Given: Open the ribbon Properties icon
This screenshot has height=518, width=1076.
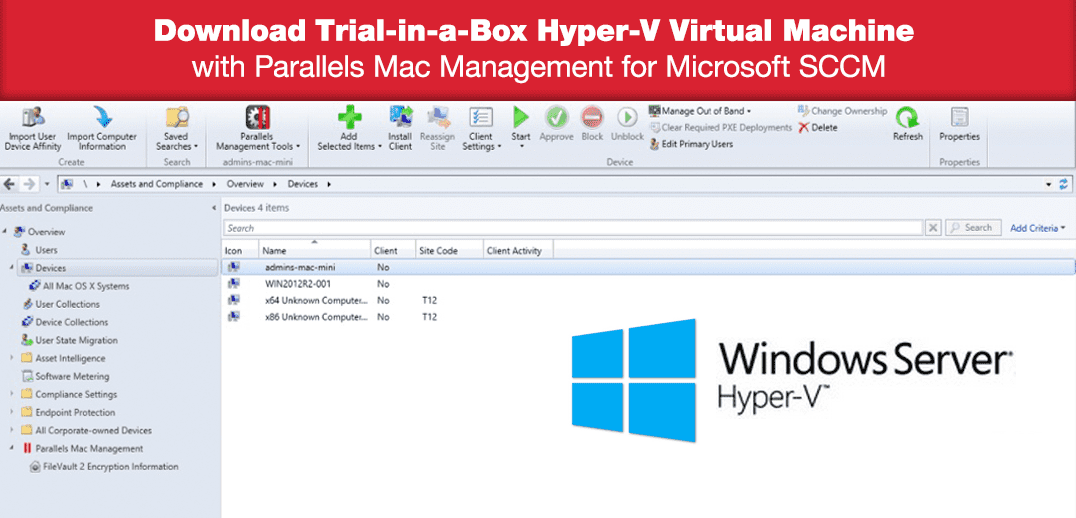Looking at the screenshot, I should (x=959, y=117).
